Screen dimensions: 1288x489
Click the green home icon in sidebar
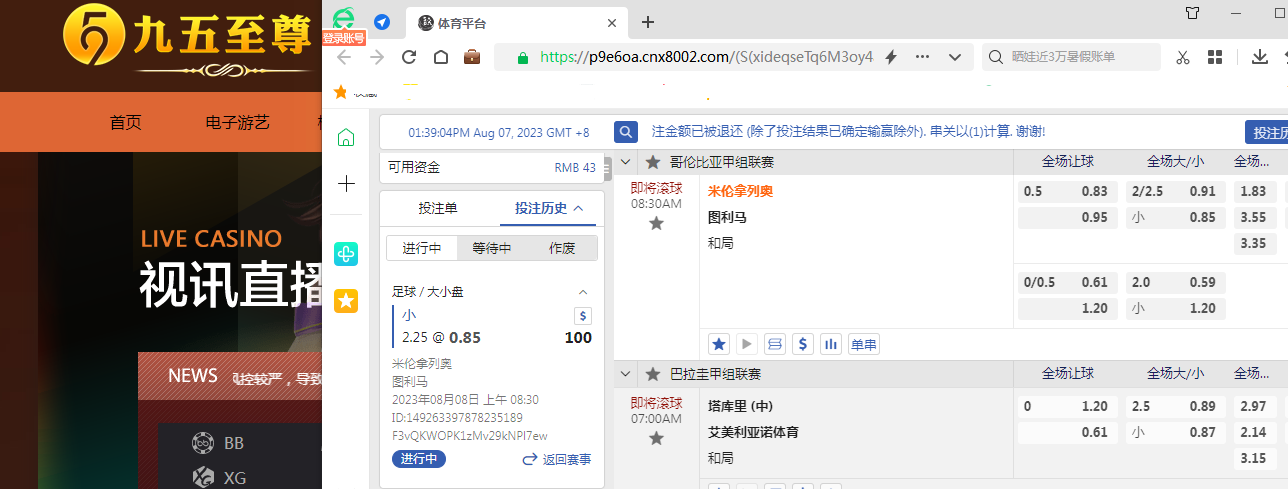346,137
